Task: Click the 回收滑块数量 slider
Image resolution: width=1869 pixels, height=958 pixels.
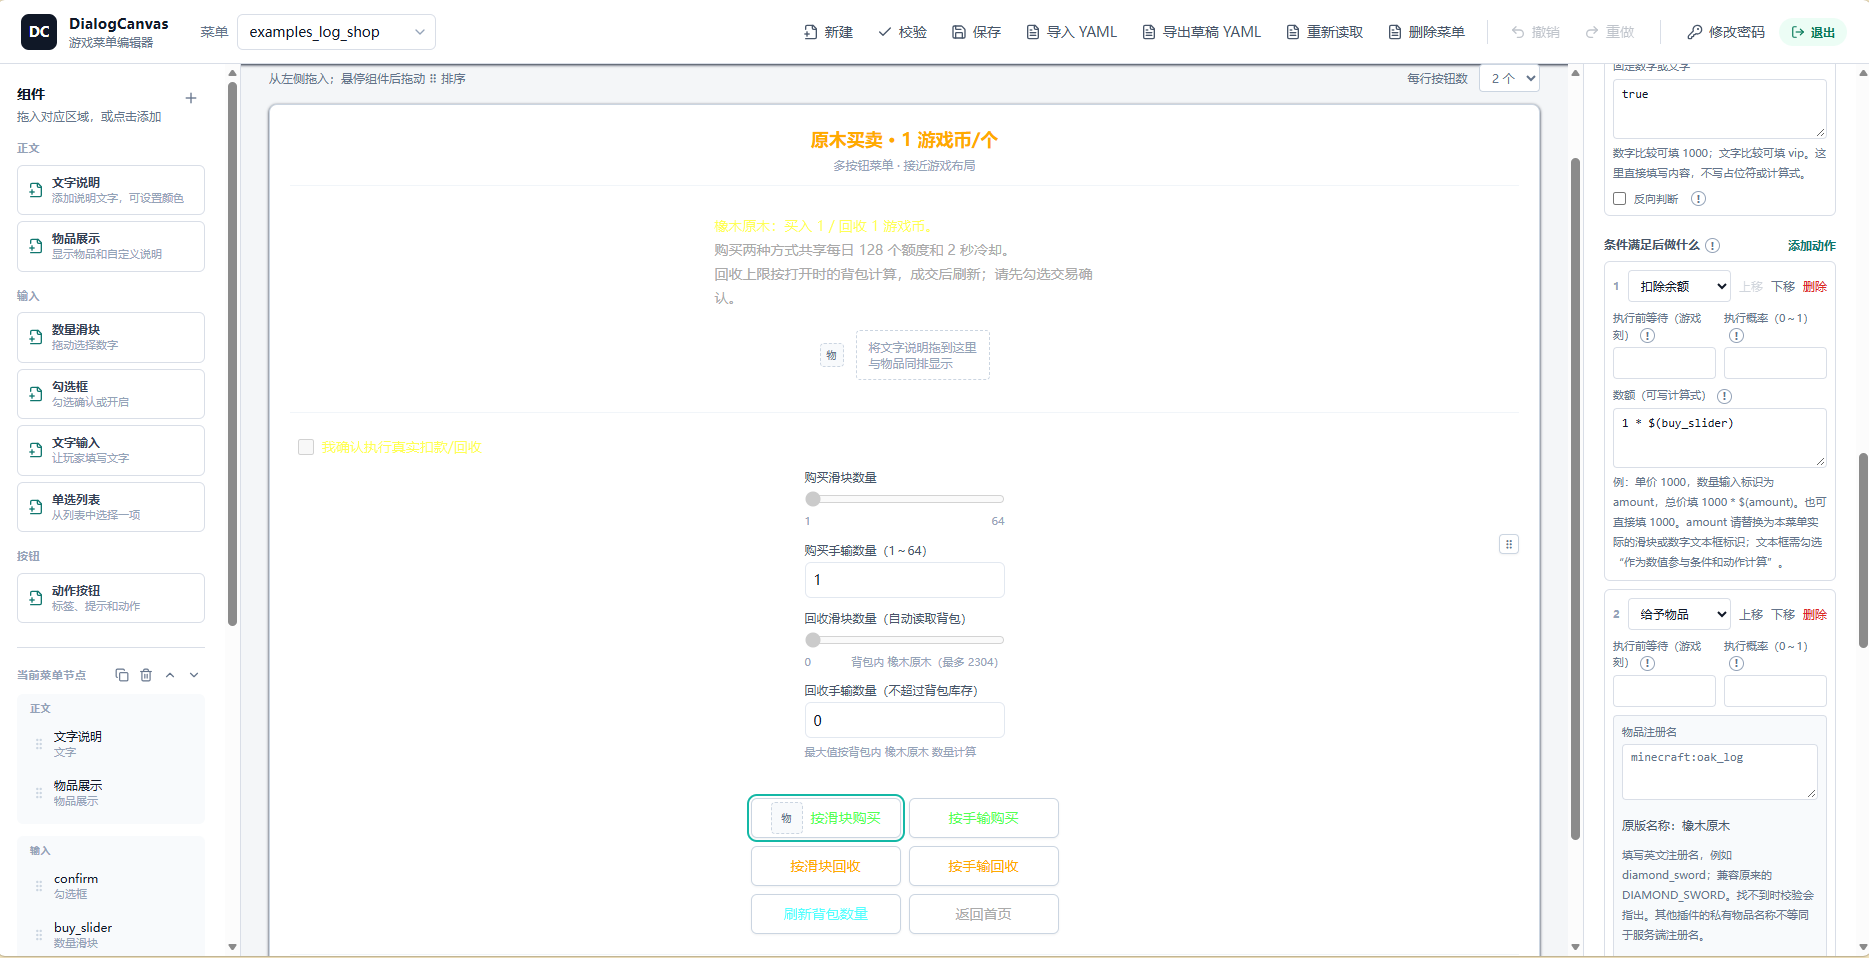Action: click(x=904, y=640)
